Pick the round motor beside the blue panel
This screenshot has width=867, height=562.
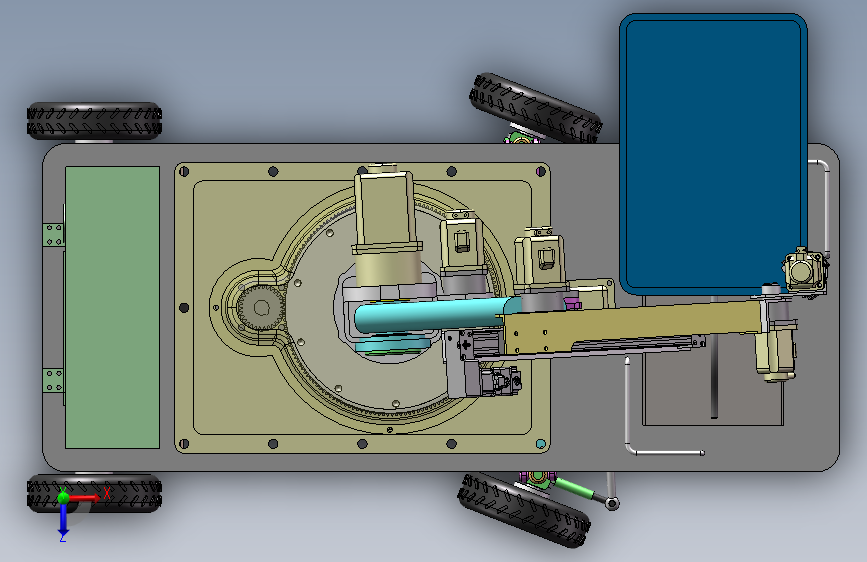pyautogui.click(x=803, y=271)
